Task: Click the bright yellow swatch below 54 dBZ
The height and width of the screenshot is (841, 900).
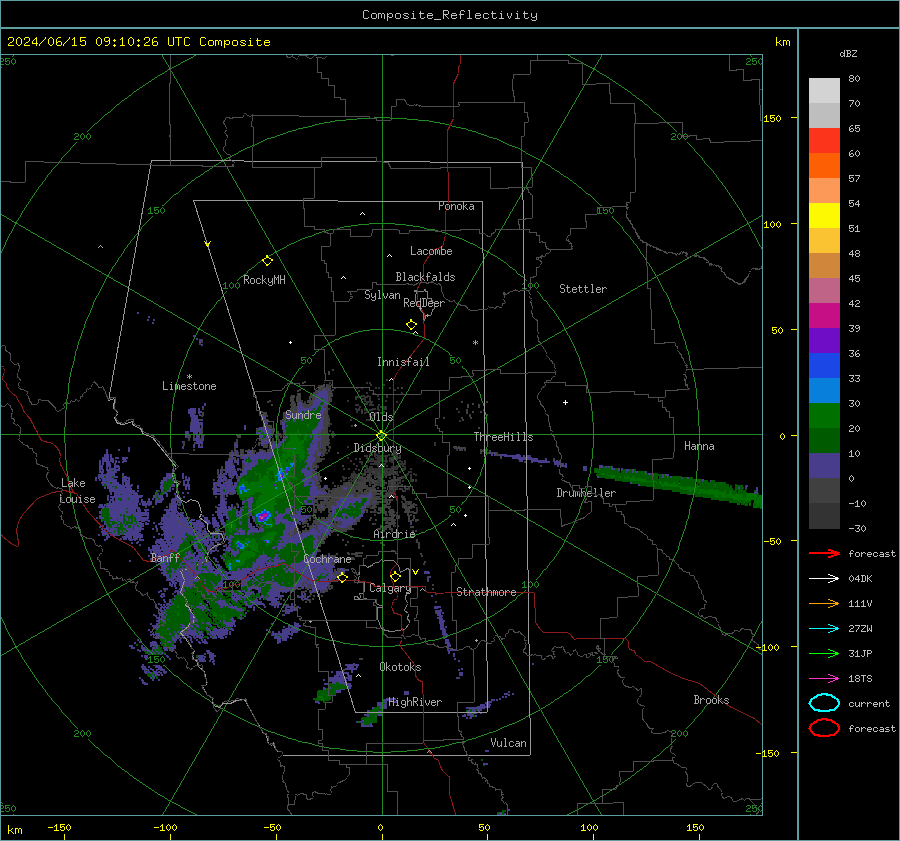Action: (x=824, y=215)
